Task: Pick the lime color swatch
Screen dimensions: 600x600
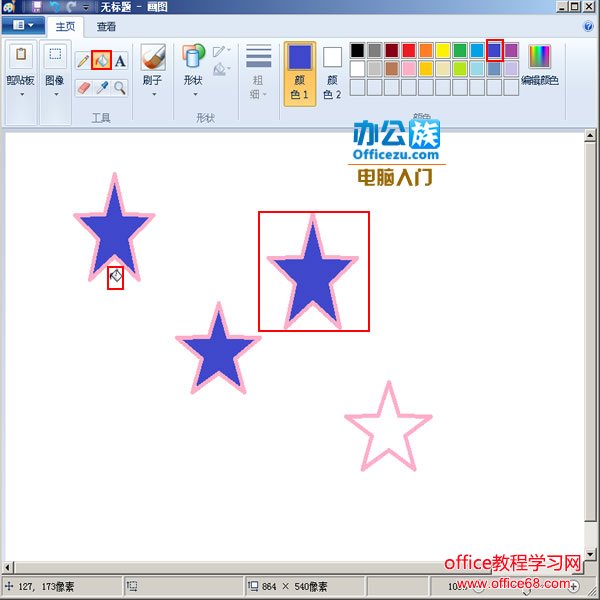Action: pyautogui.click(x=460, y=69)
